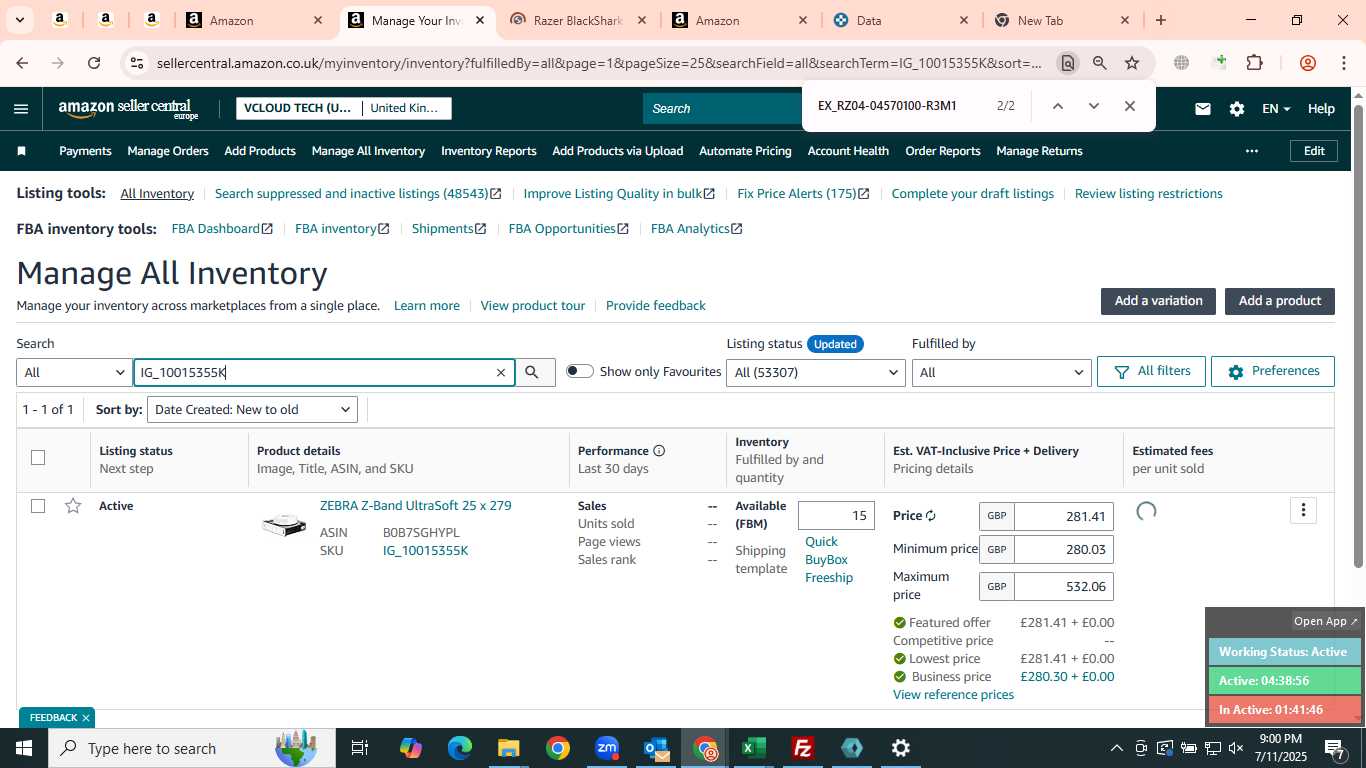This screenshot has height=768, width=1366.
Task: Toggle Show only Favourites switch
Action: (x=579, y=371)
